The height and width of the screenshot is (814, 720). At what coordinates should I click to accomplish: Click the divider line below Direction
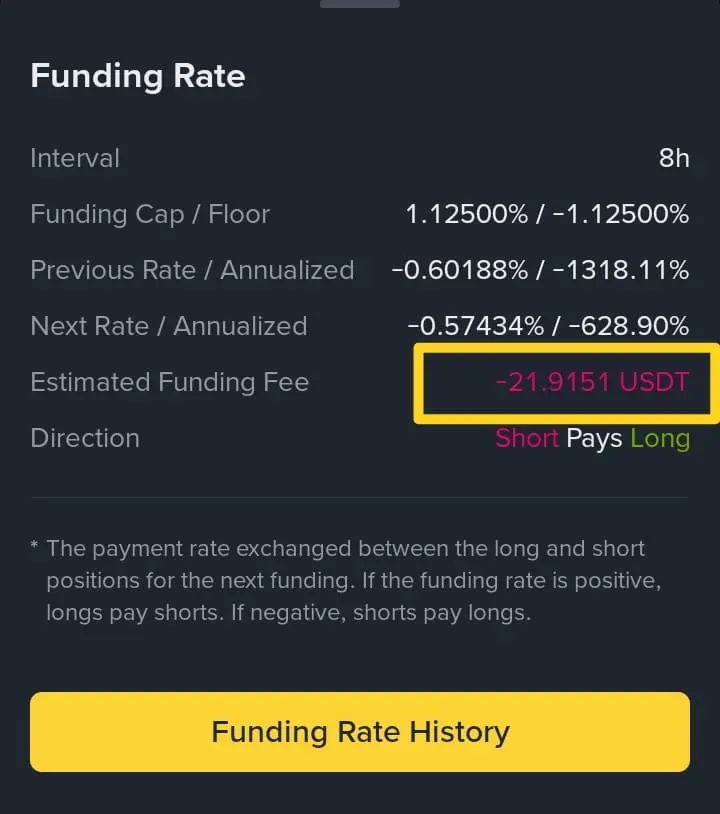[360, 497]
